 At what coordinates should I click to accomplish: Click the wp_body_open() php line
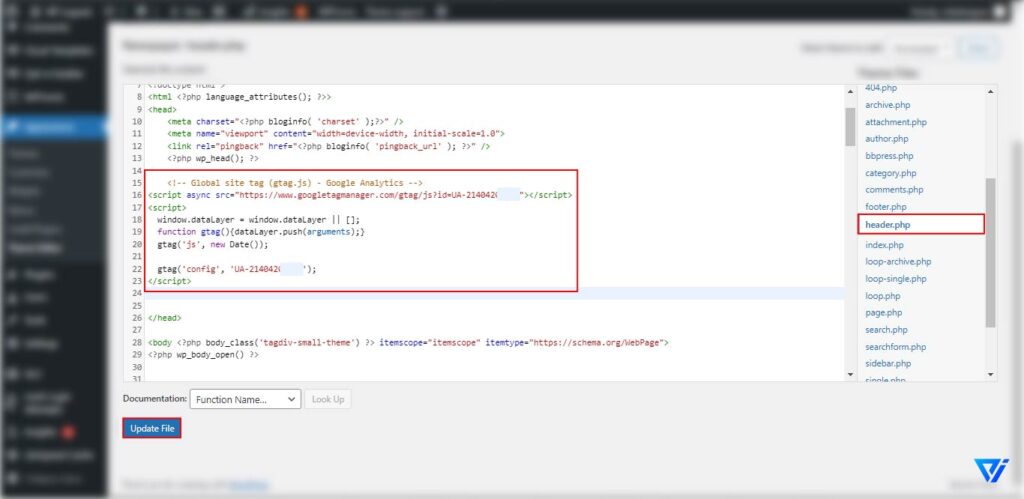pyautogui.click(x=203, y=354)
